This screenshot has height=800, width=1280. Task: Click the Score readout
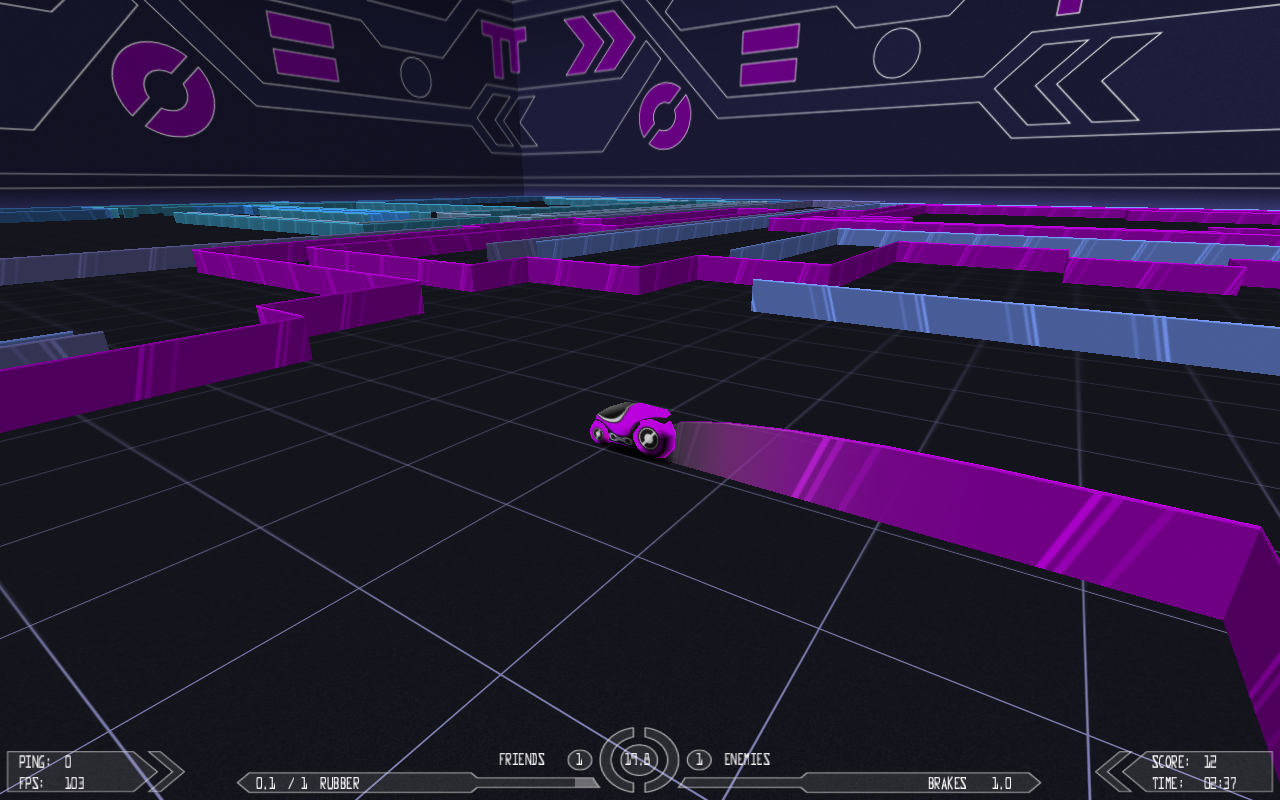click(1184, 762)
